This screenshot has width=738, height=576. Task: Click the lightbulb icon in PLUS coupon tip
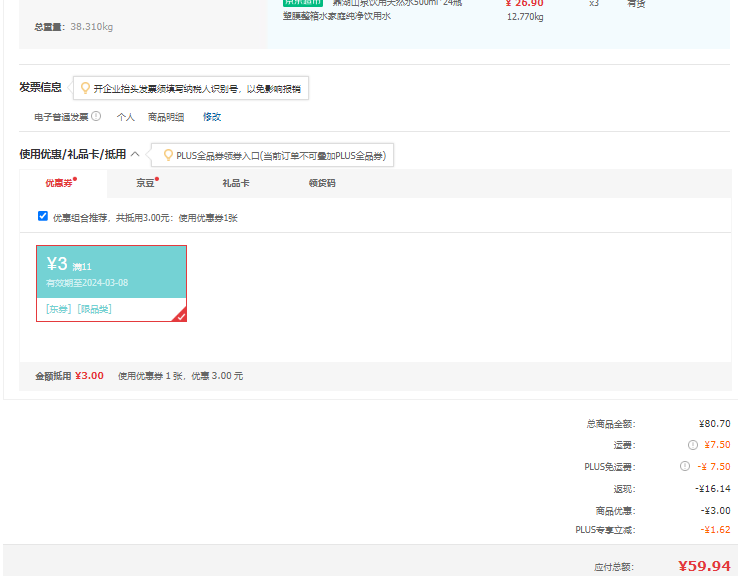pos(168,155)
